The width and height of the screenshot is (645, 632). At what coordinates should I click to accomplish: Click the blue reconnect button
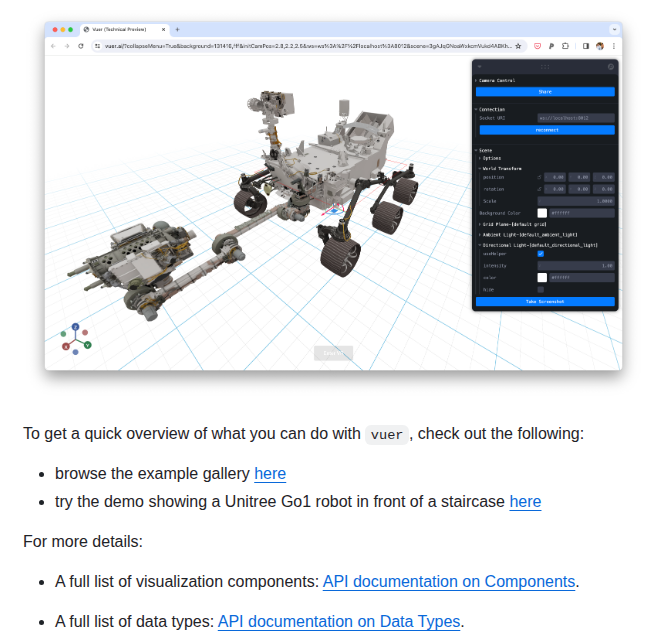pos(547,130)
